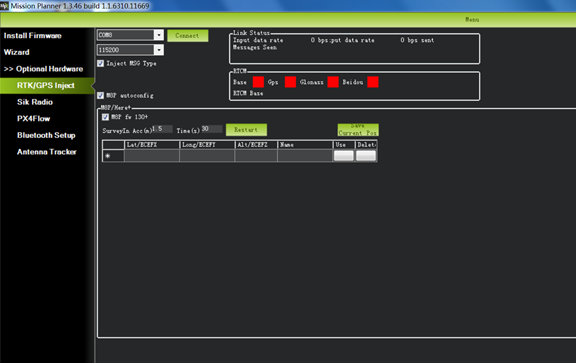
Task: Click the RTCM Base label
Action: [x=248, y=93]
